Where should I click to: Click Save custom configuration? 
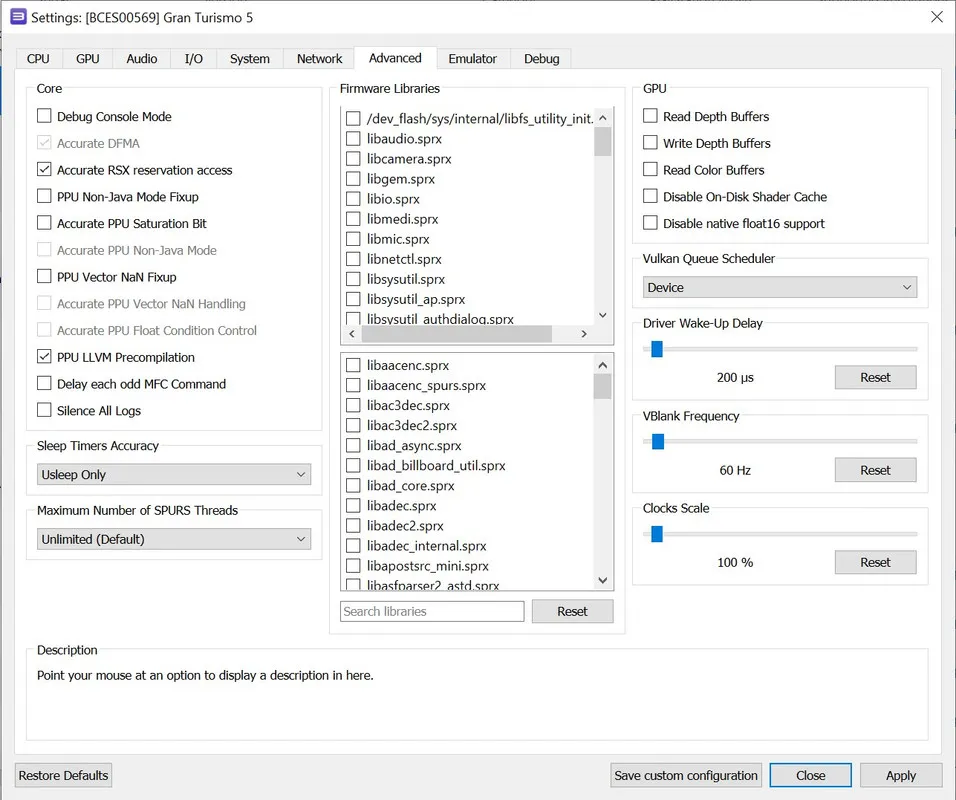point(686,775)
